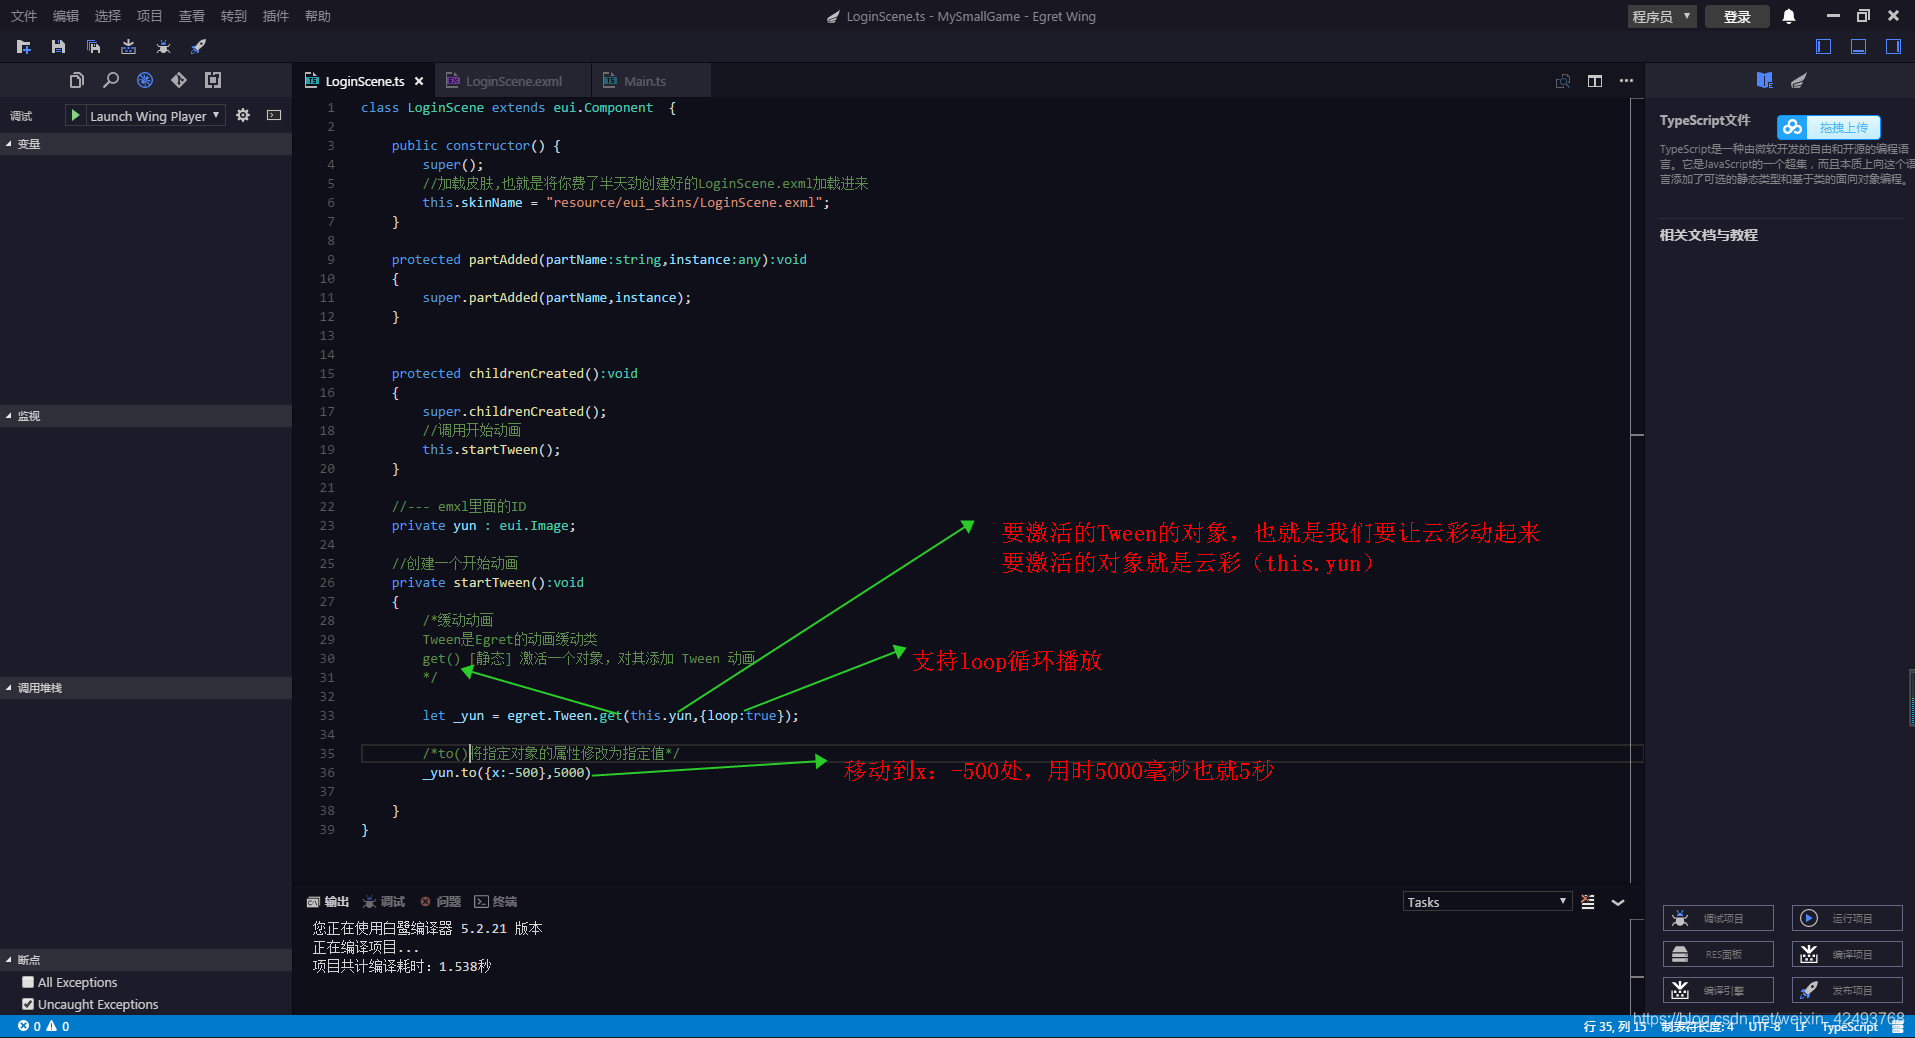
Task: Open the 编辑 menu
Action: (66, 16)
